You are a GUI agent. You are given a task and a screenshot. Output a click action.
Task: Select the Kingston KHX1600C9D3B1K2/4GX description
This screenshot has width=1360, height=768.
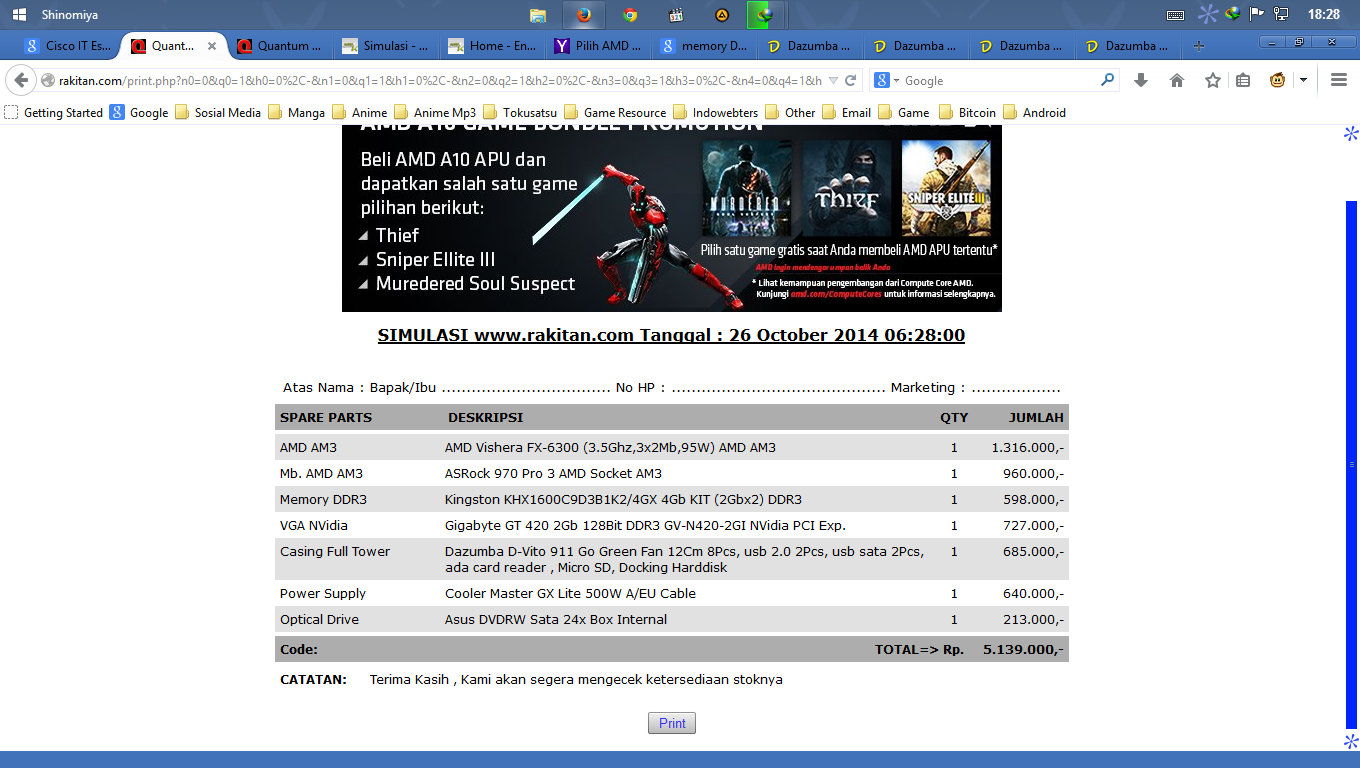(x=623, y=499)
